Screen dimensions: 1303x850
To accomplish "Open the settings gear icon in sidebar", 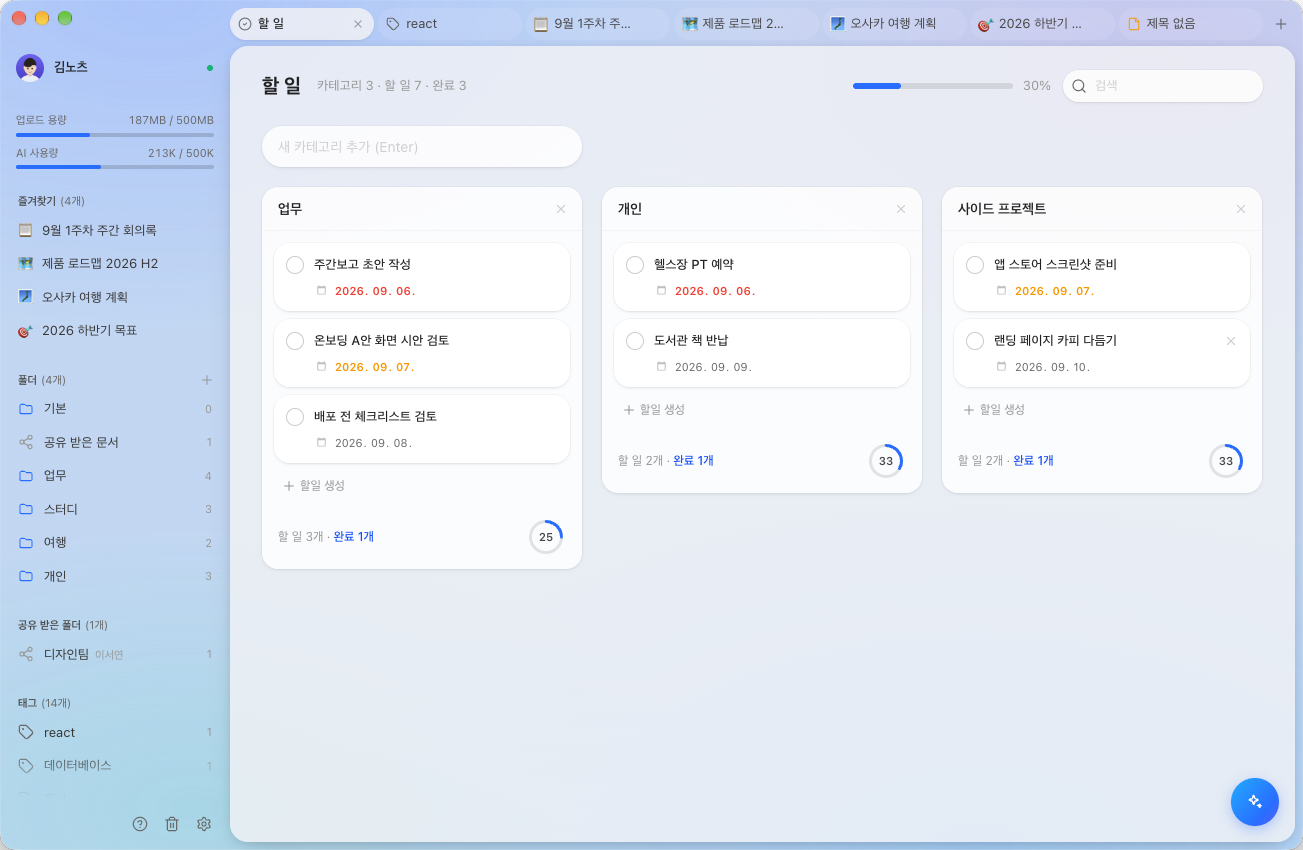I will pos(204,824).
